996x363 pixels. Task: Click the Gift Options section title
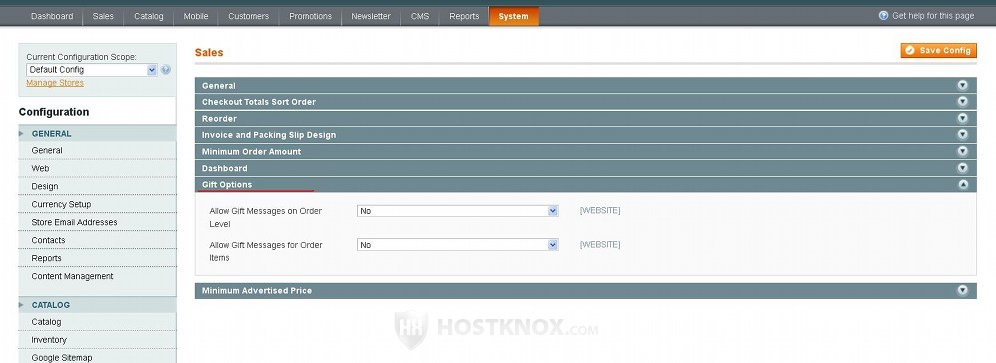click(227, 185)
